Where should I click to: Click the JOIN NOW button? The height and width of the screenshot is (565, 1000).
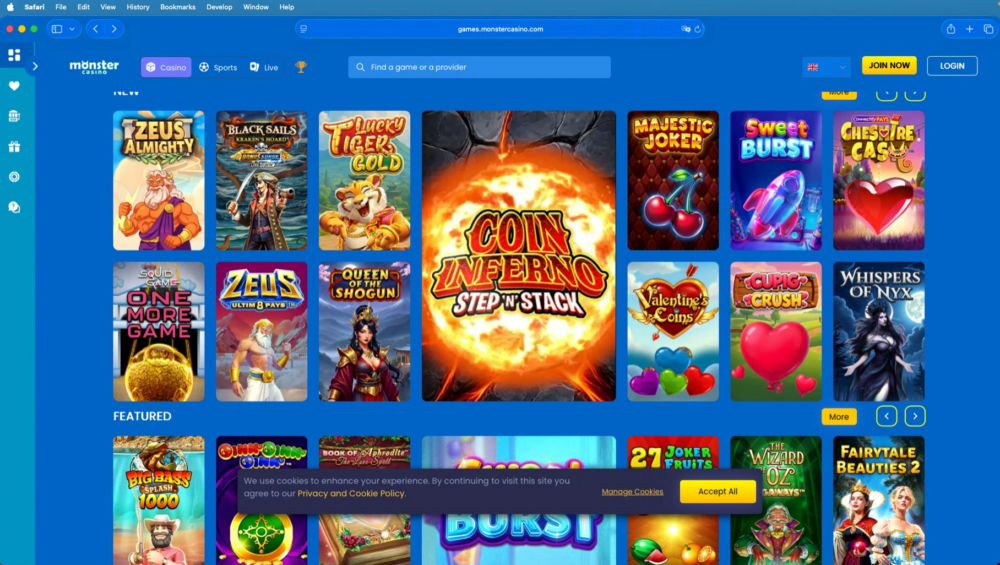[889, 66]
